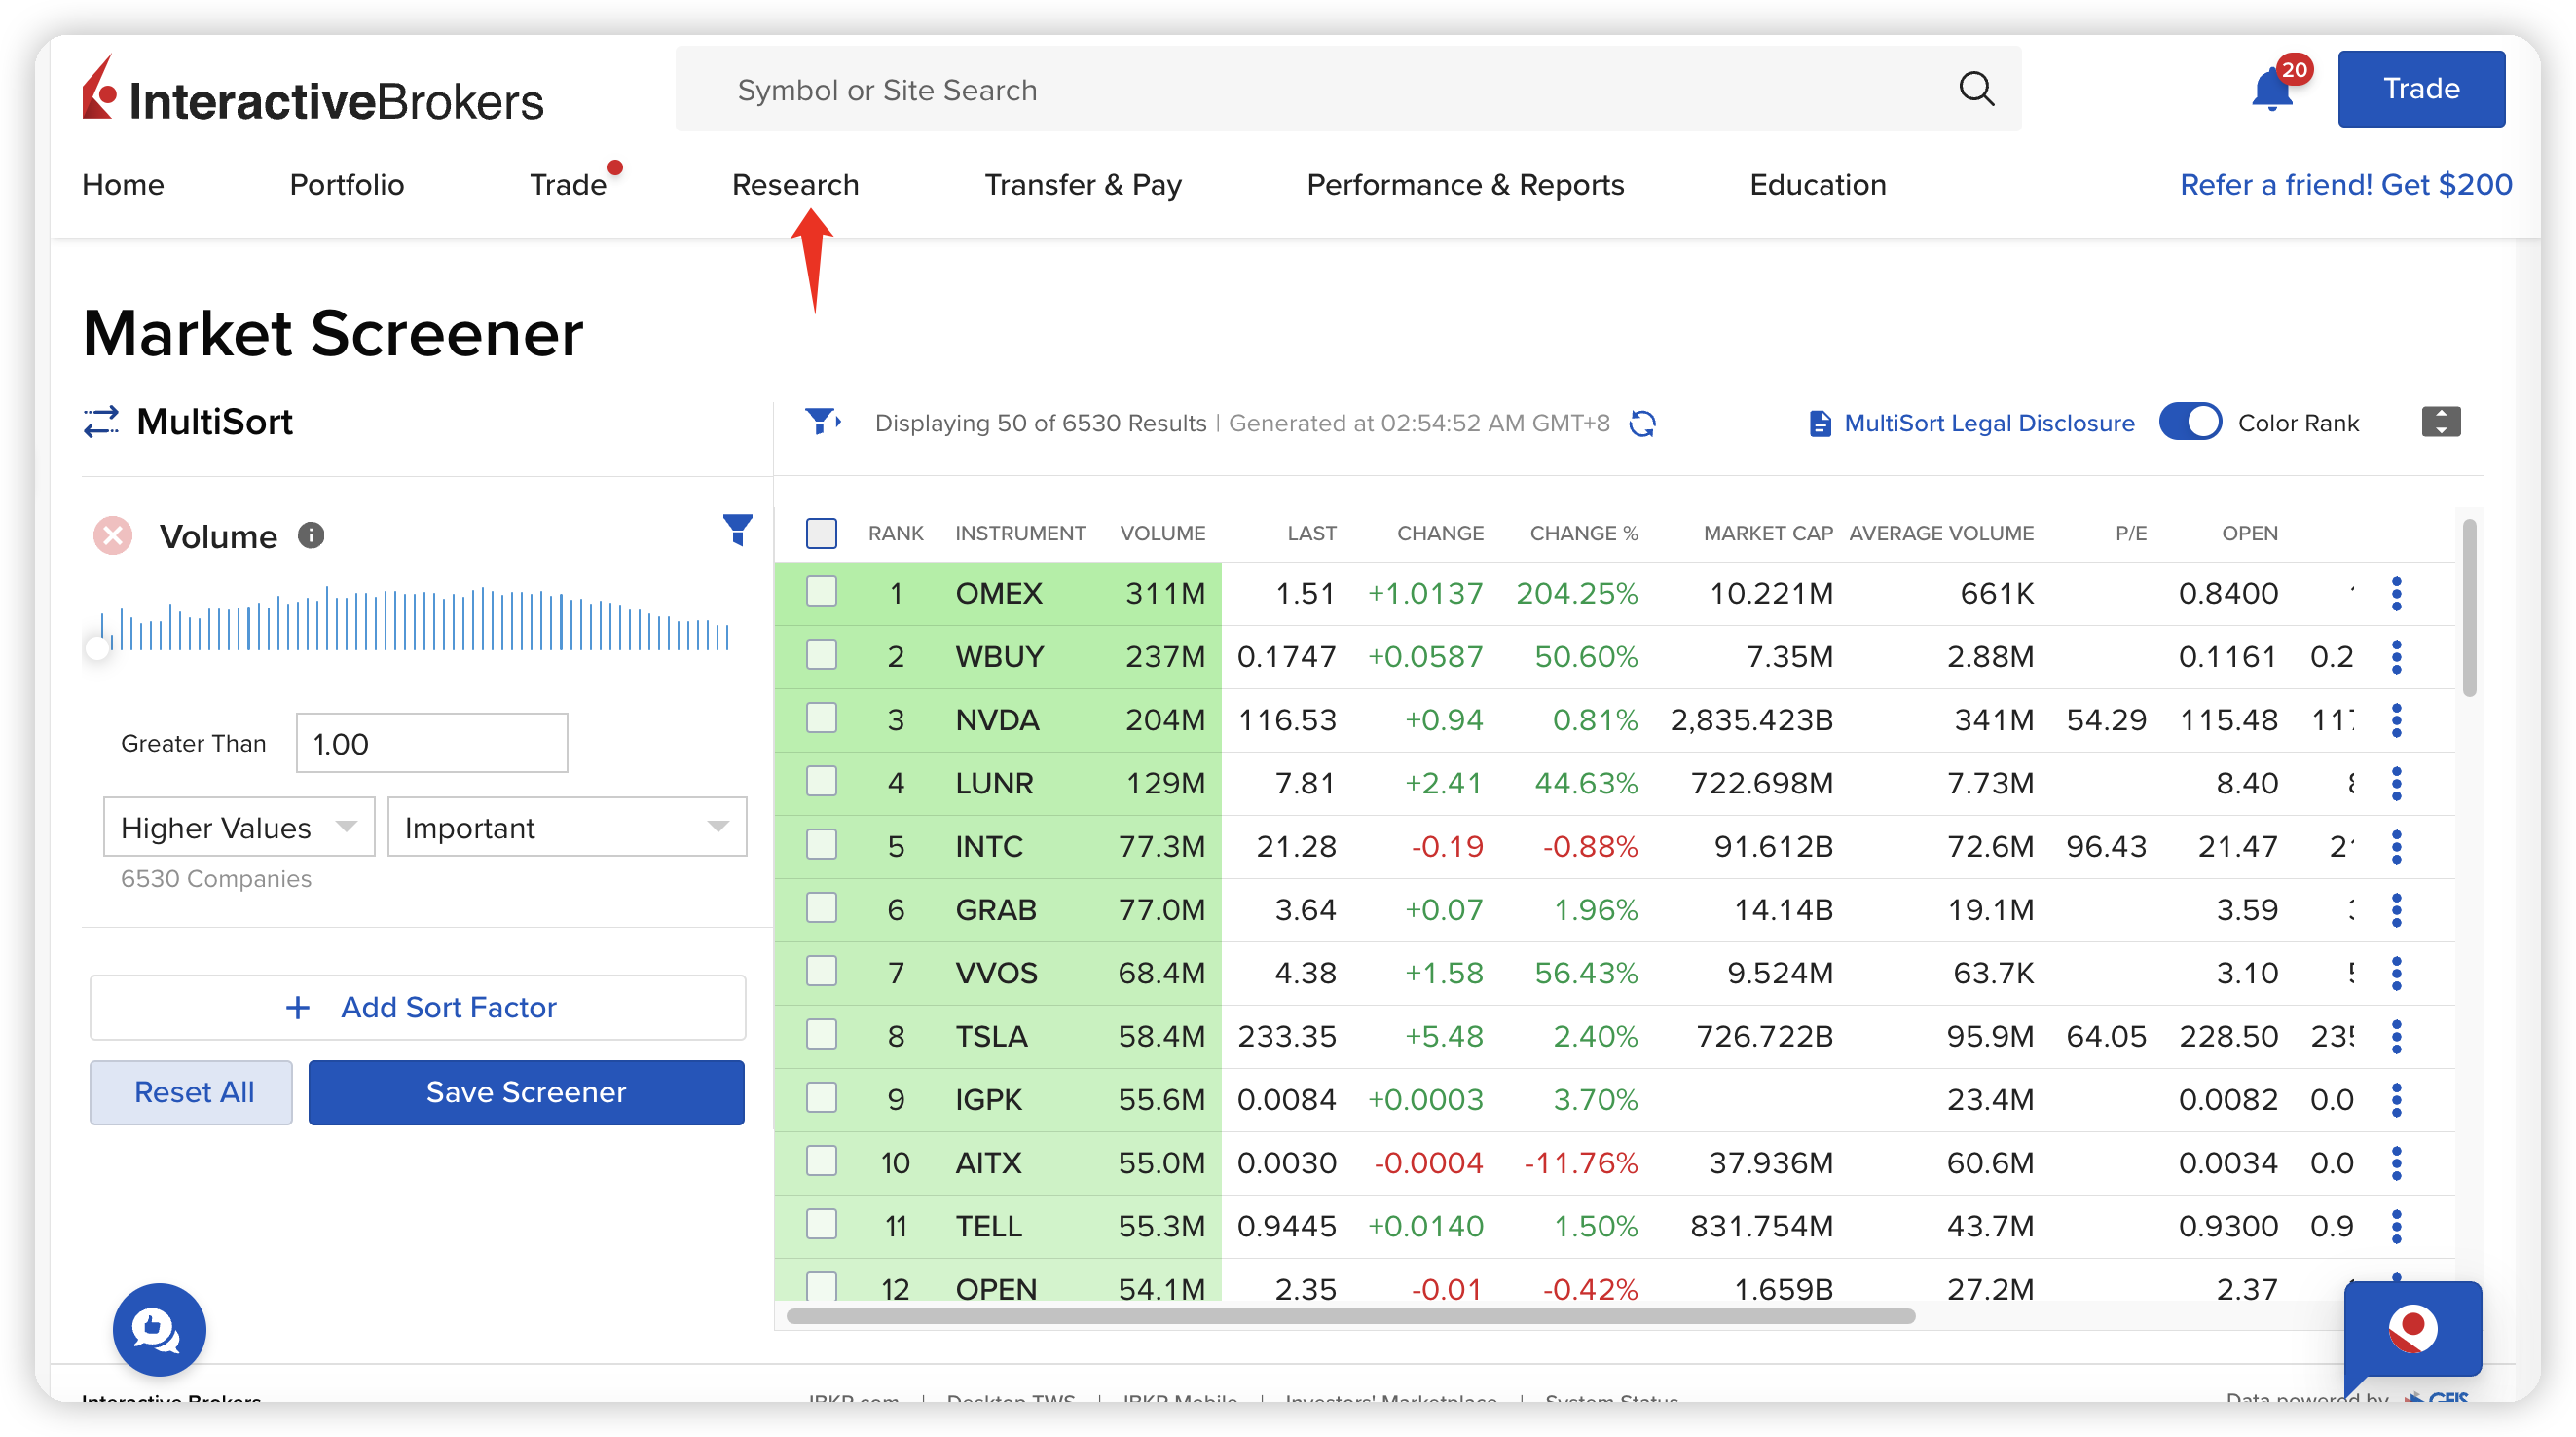2576x1437 pixels.
Task: Open row menu for IGPK
Action: coord(2396,1099)
